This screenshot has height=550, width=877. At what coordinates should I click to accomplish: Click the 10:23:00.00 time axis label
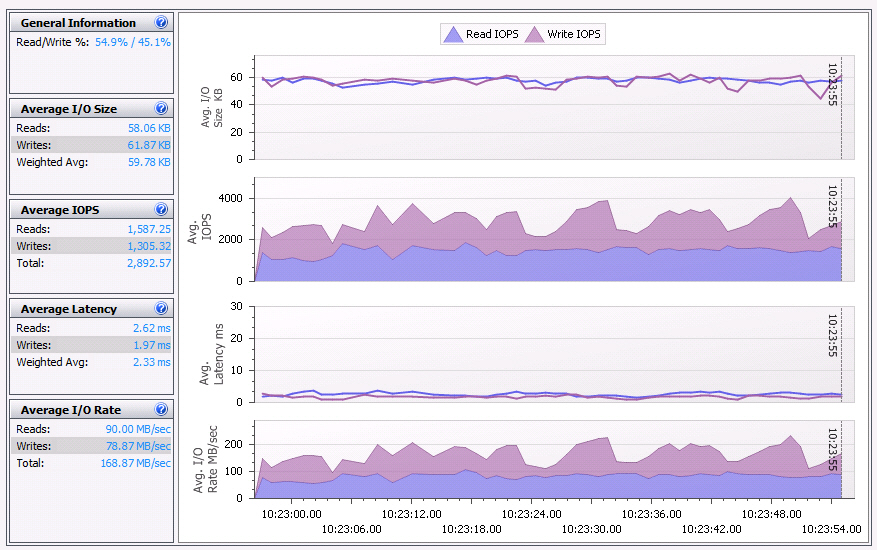[x=291, y=514]
